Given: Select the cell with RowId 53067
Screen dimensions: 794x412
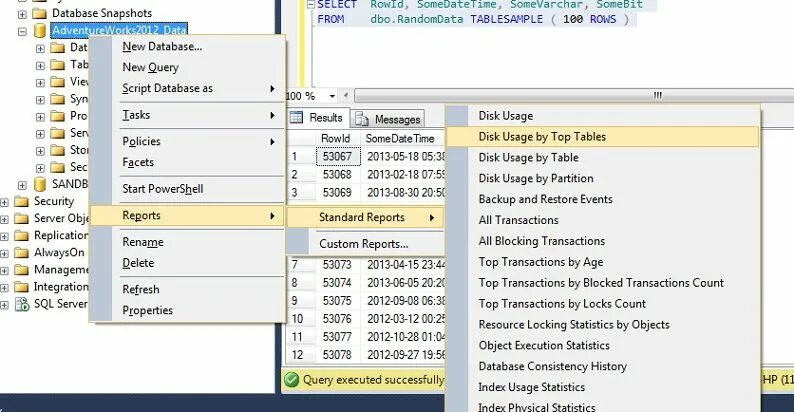Looking at the screenshot, I should 338,156.
